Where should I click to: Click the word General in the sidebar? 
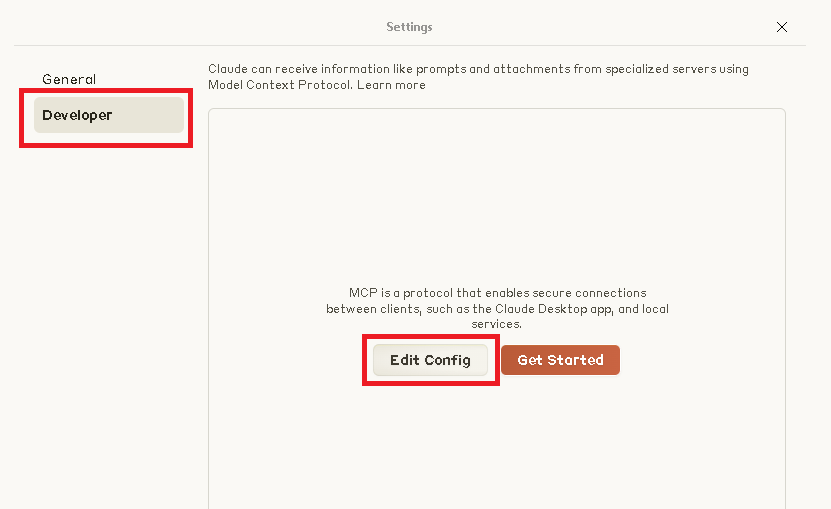click(x=69, y=79)
